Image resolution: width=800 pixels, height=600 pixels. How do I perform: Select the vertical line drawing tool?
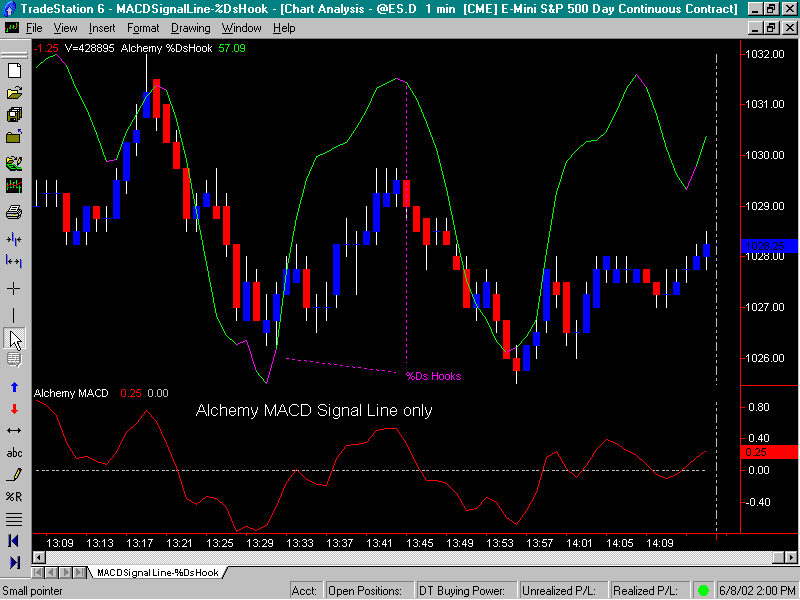click(x=14, y=315)
